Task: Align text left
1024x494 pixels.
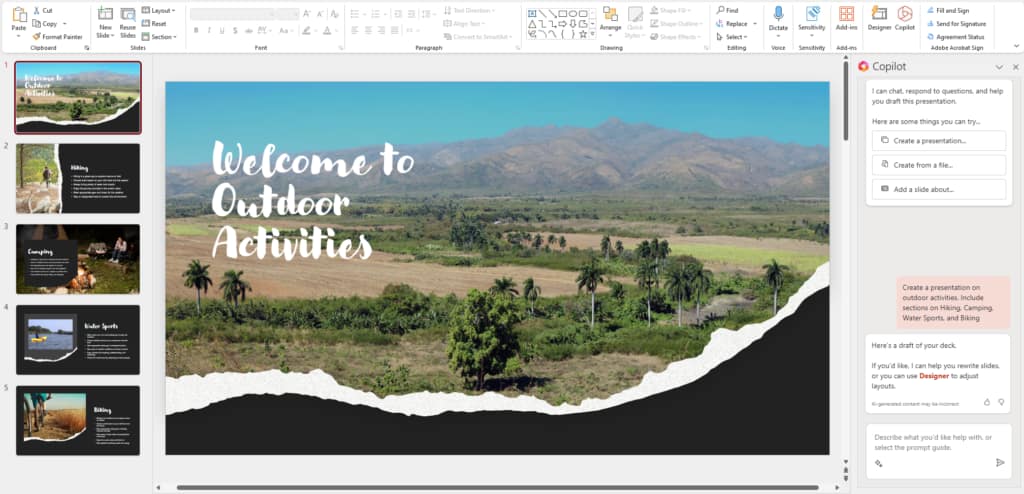Action: (x=355, y=31)
